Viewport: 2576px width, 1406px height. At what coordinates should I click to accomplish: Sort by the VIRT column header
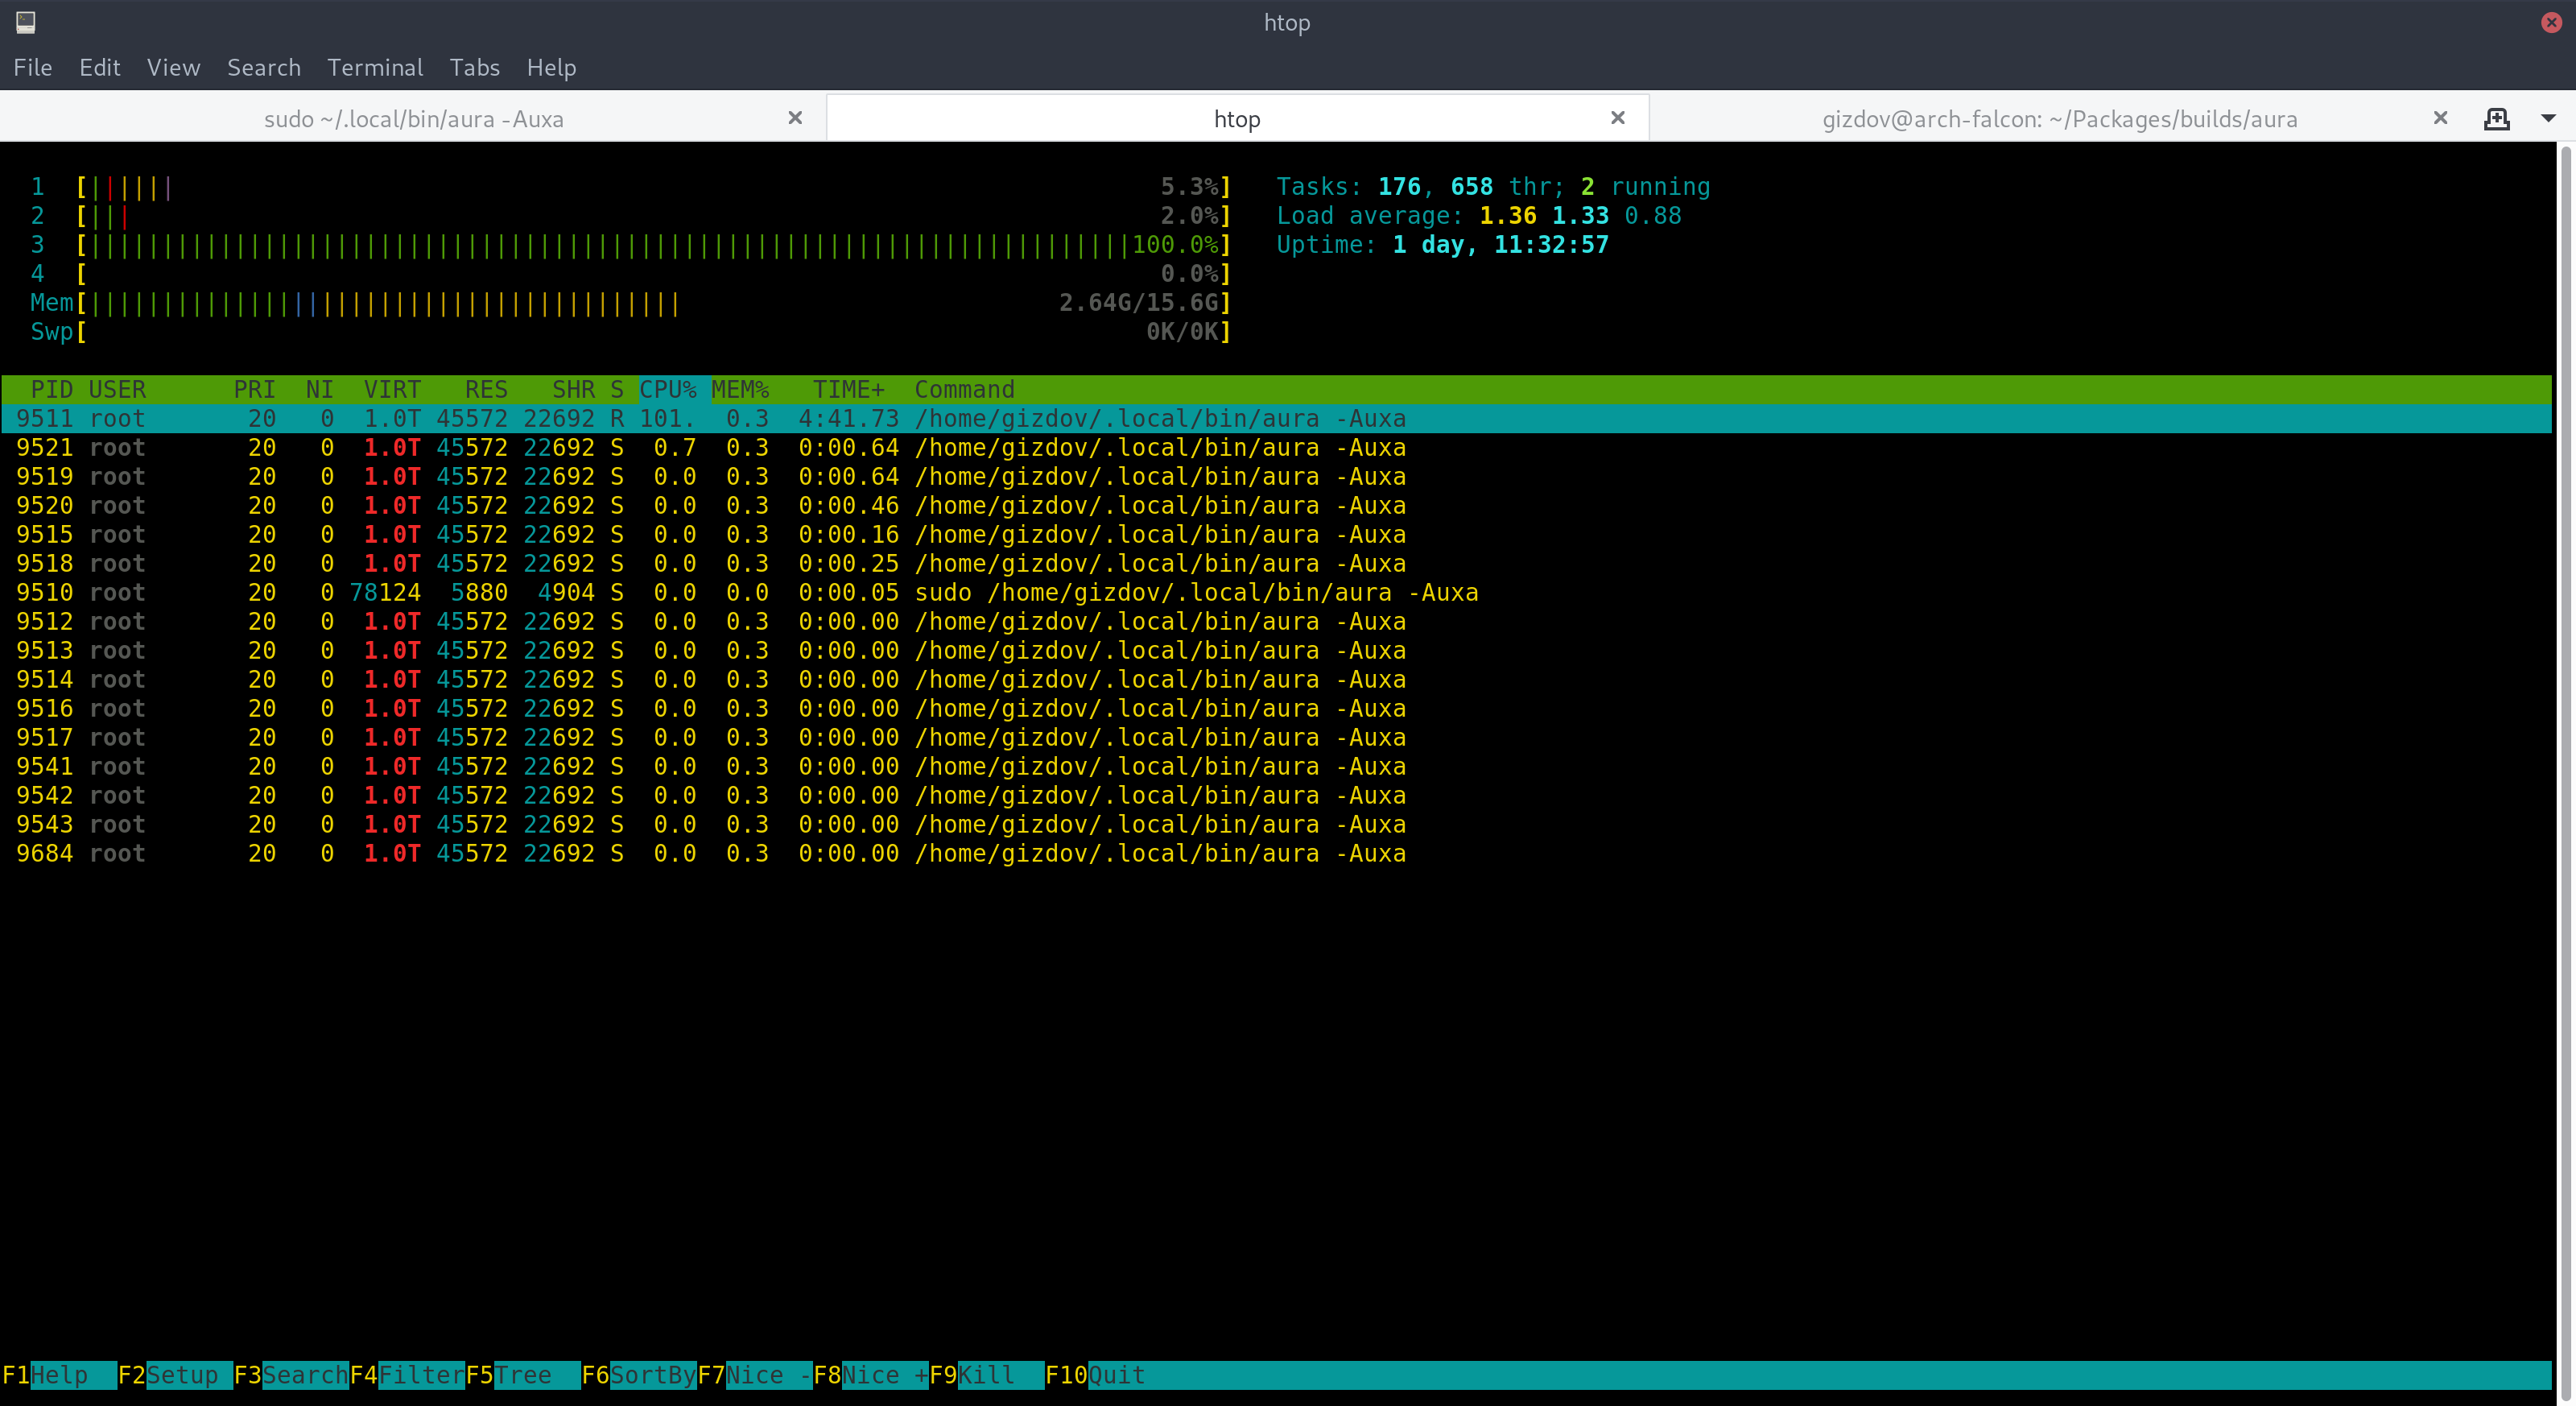pyautogui.click(x=392, y=389)
